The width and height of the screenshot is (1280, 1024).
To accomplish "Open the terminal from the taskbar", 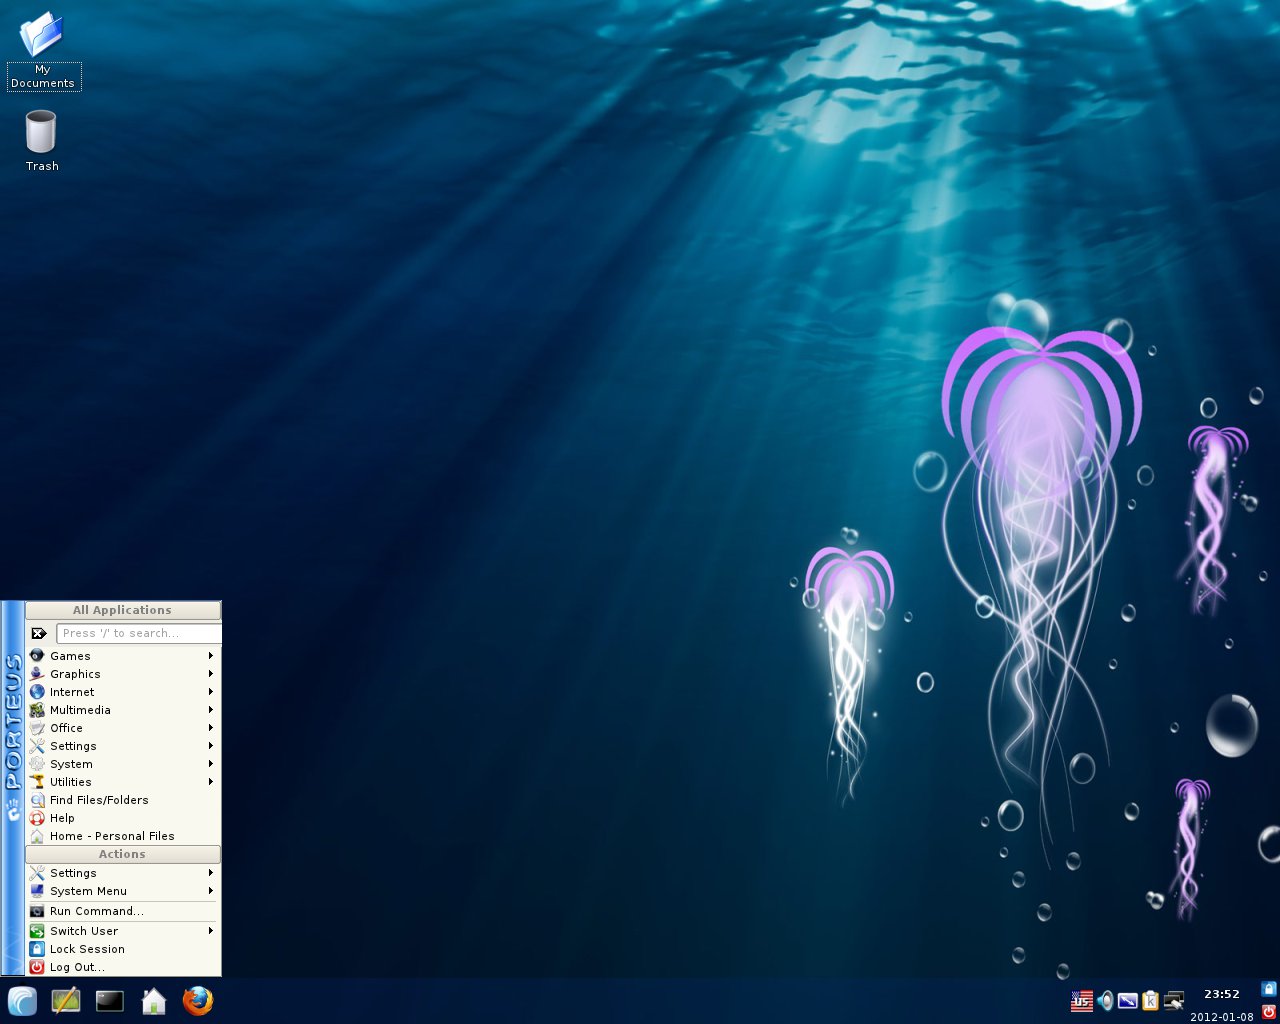I will pyautogui.click(x=110, y=1001).
